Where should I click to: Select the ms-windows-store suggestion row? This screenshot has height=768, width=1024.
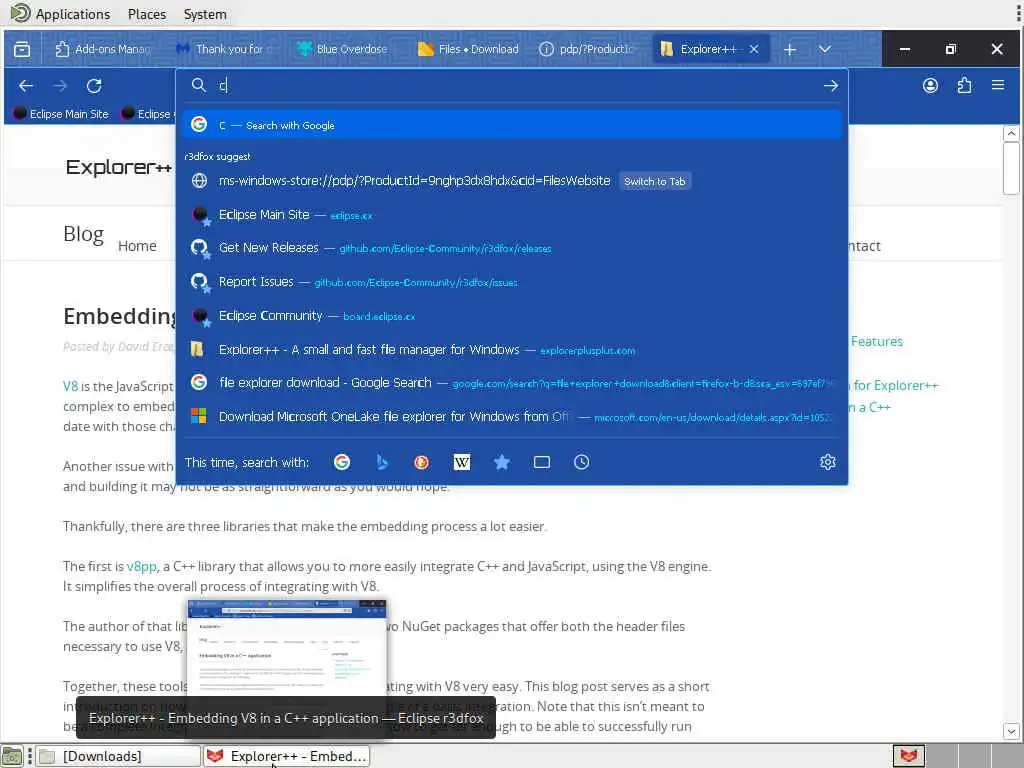513,181
